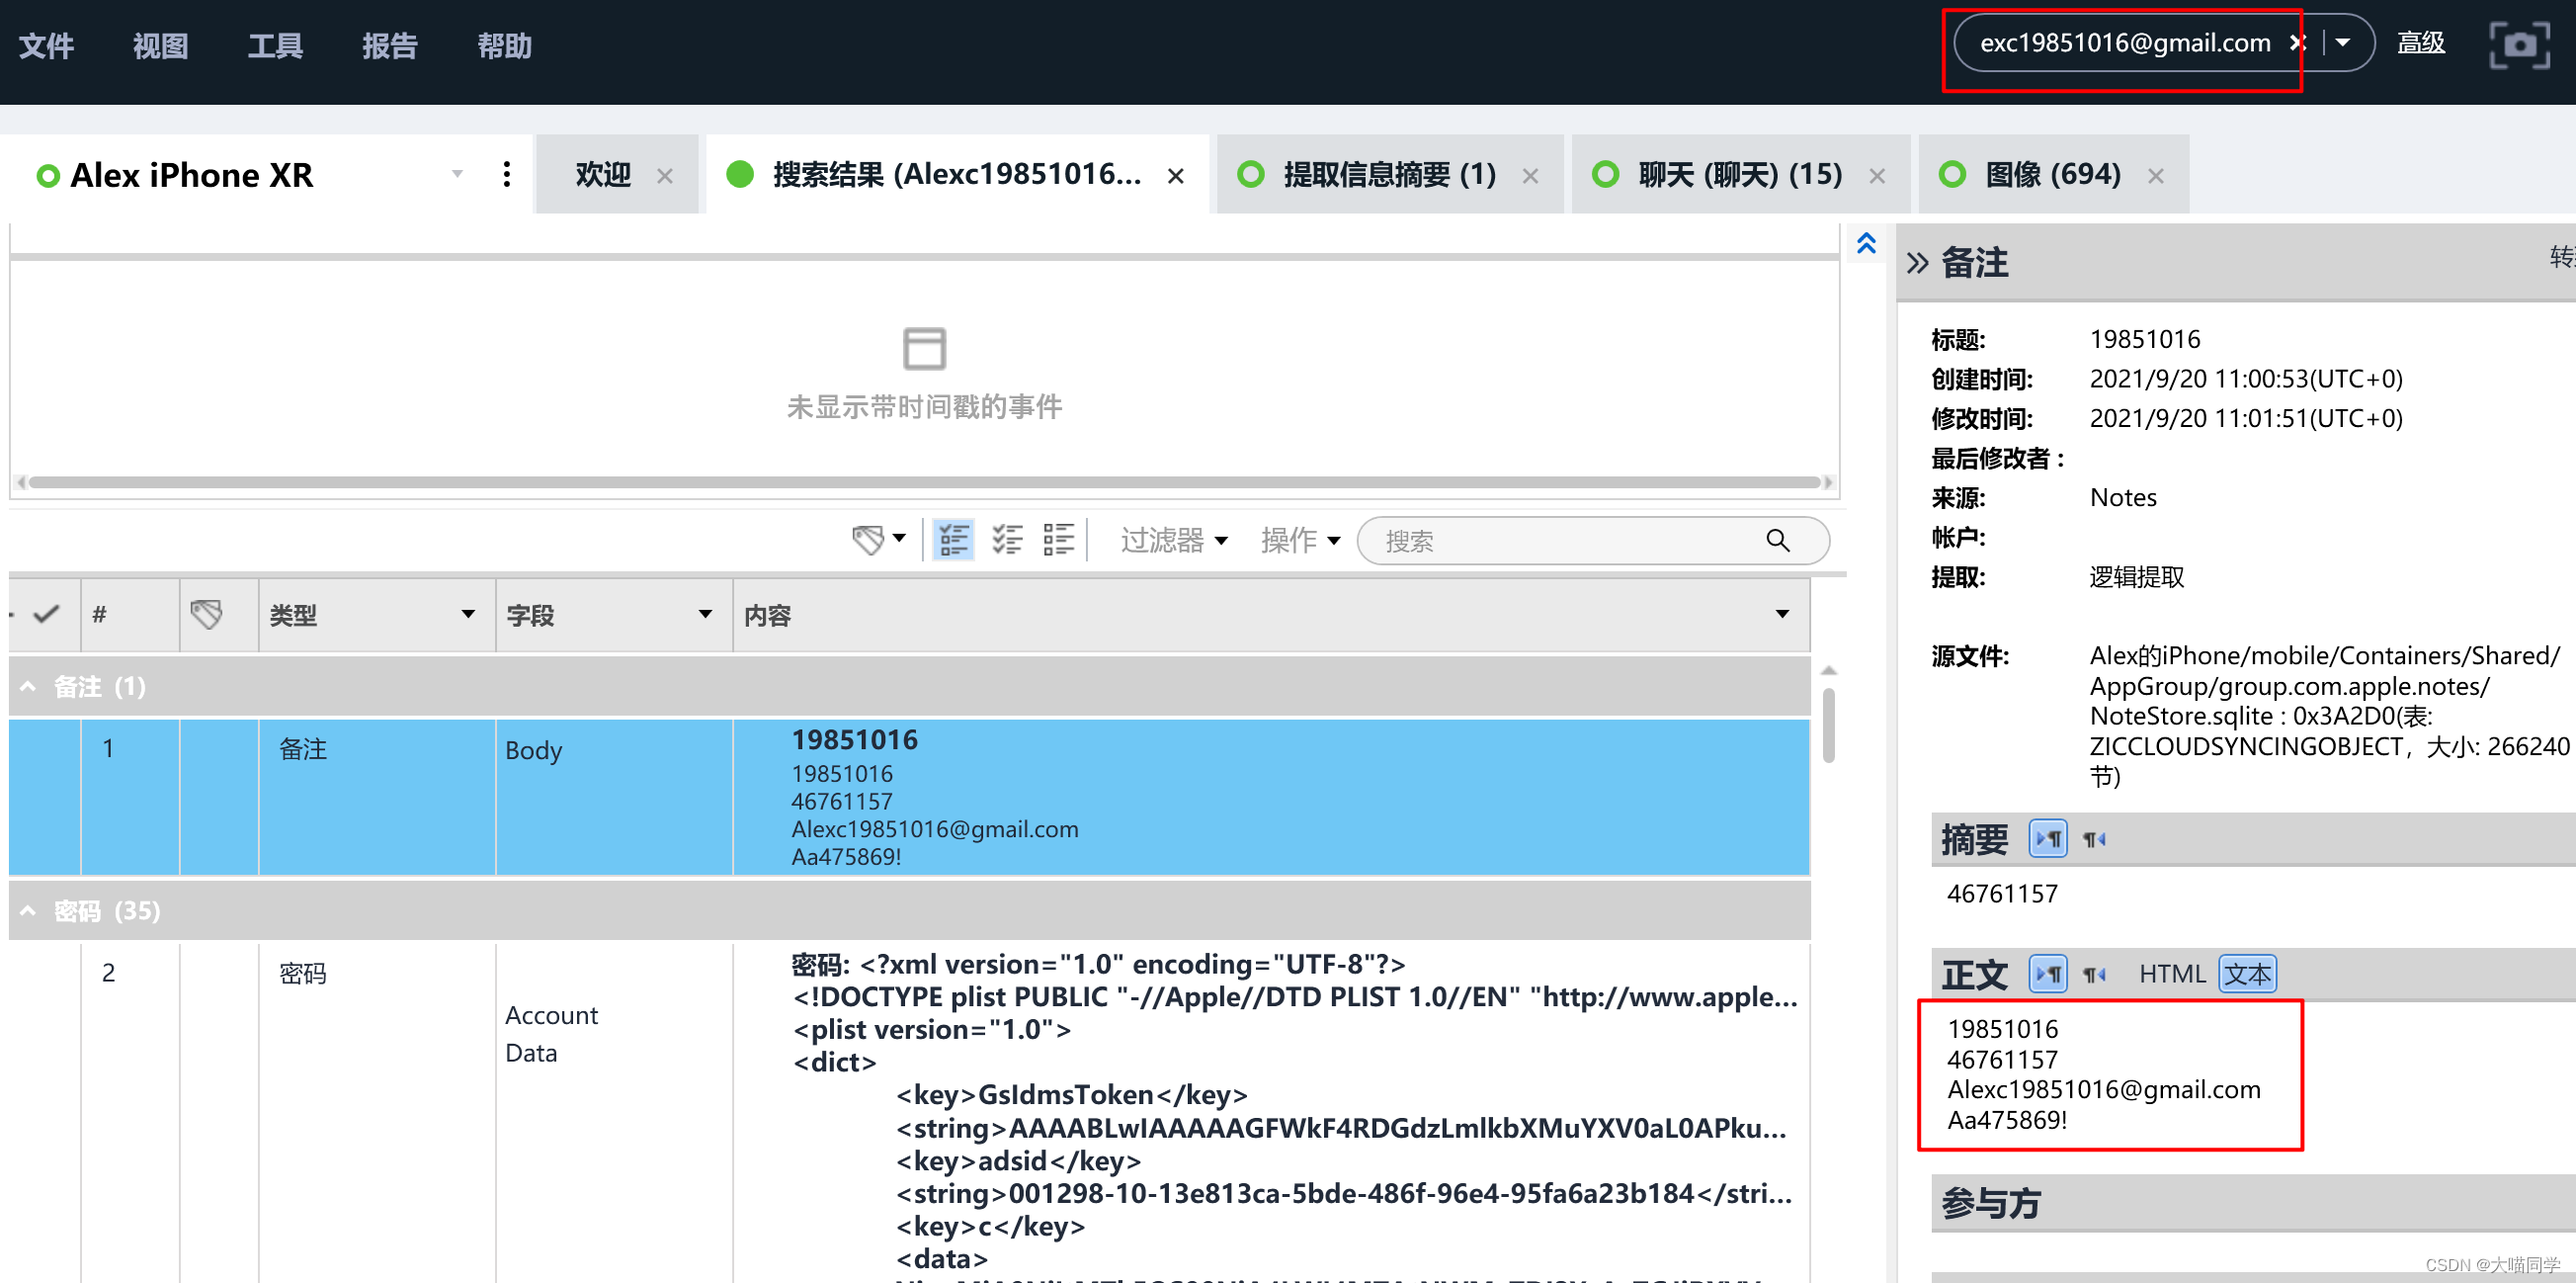Toggle left-to-right paragraph direction in 摘要

(x=2047, y=838)
